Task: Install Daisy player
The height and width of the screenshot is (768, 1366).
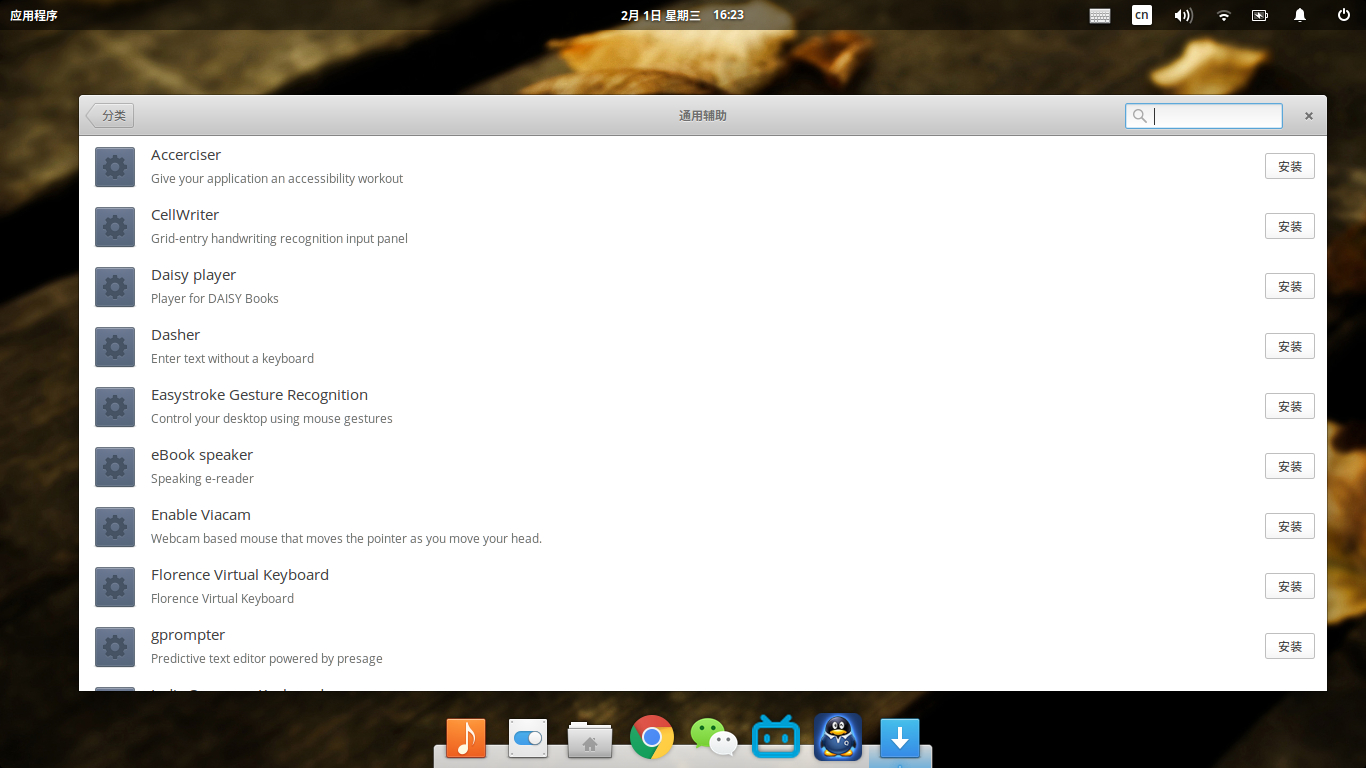Action: 1290,287
